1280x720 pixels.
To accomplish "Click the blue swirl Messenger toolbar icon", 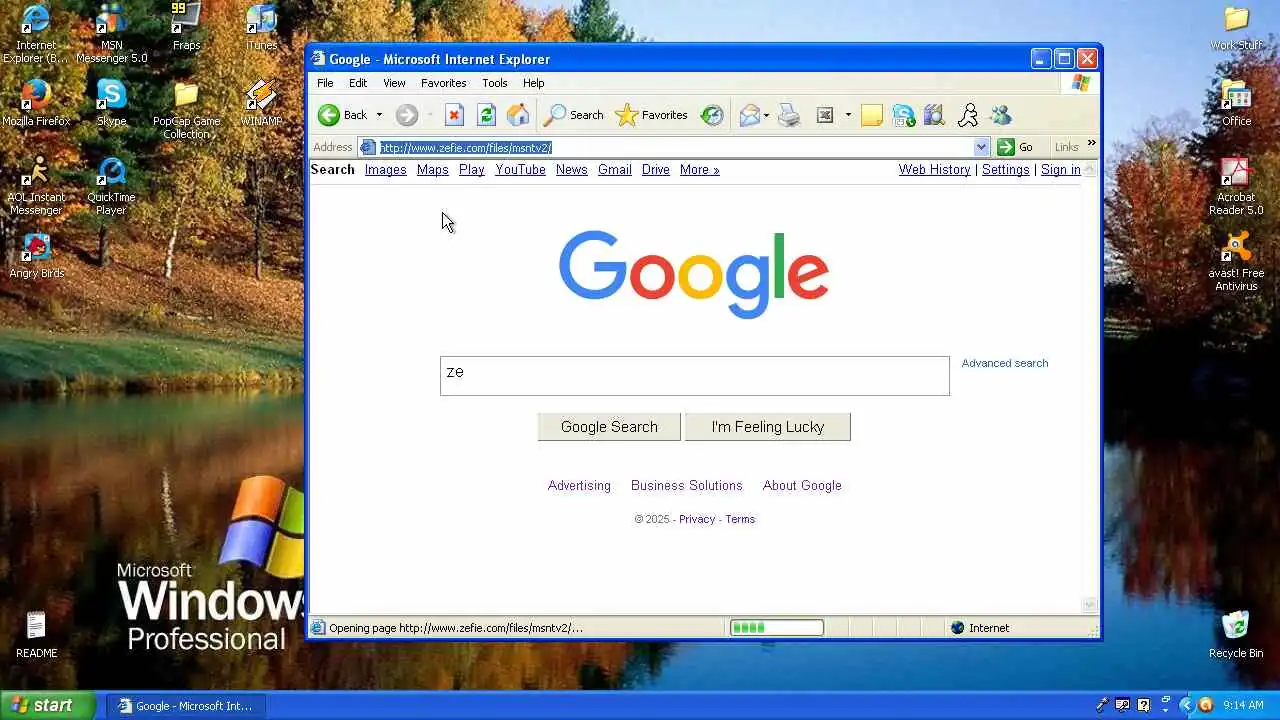I will [x=904, y=115].
